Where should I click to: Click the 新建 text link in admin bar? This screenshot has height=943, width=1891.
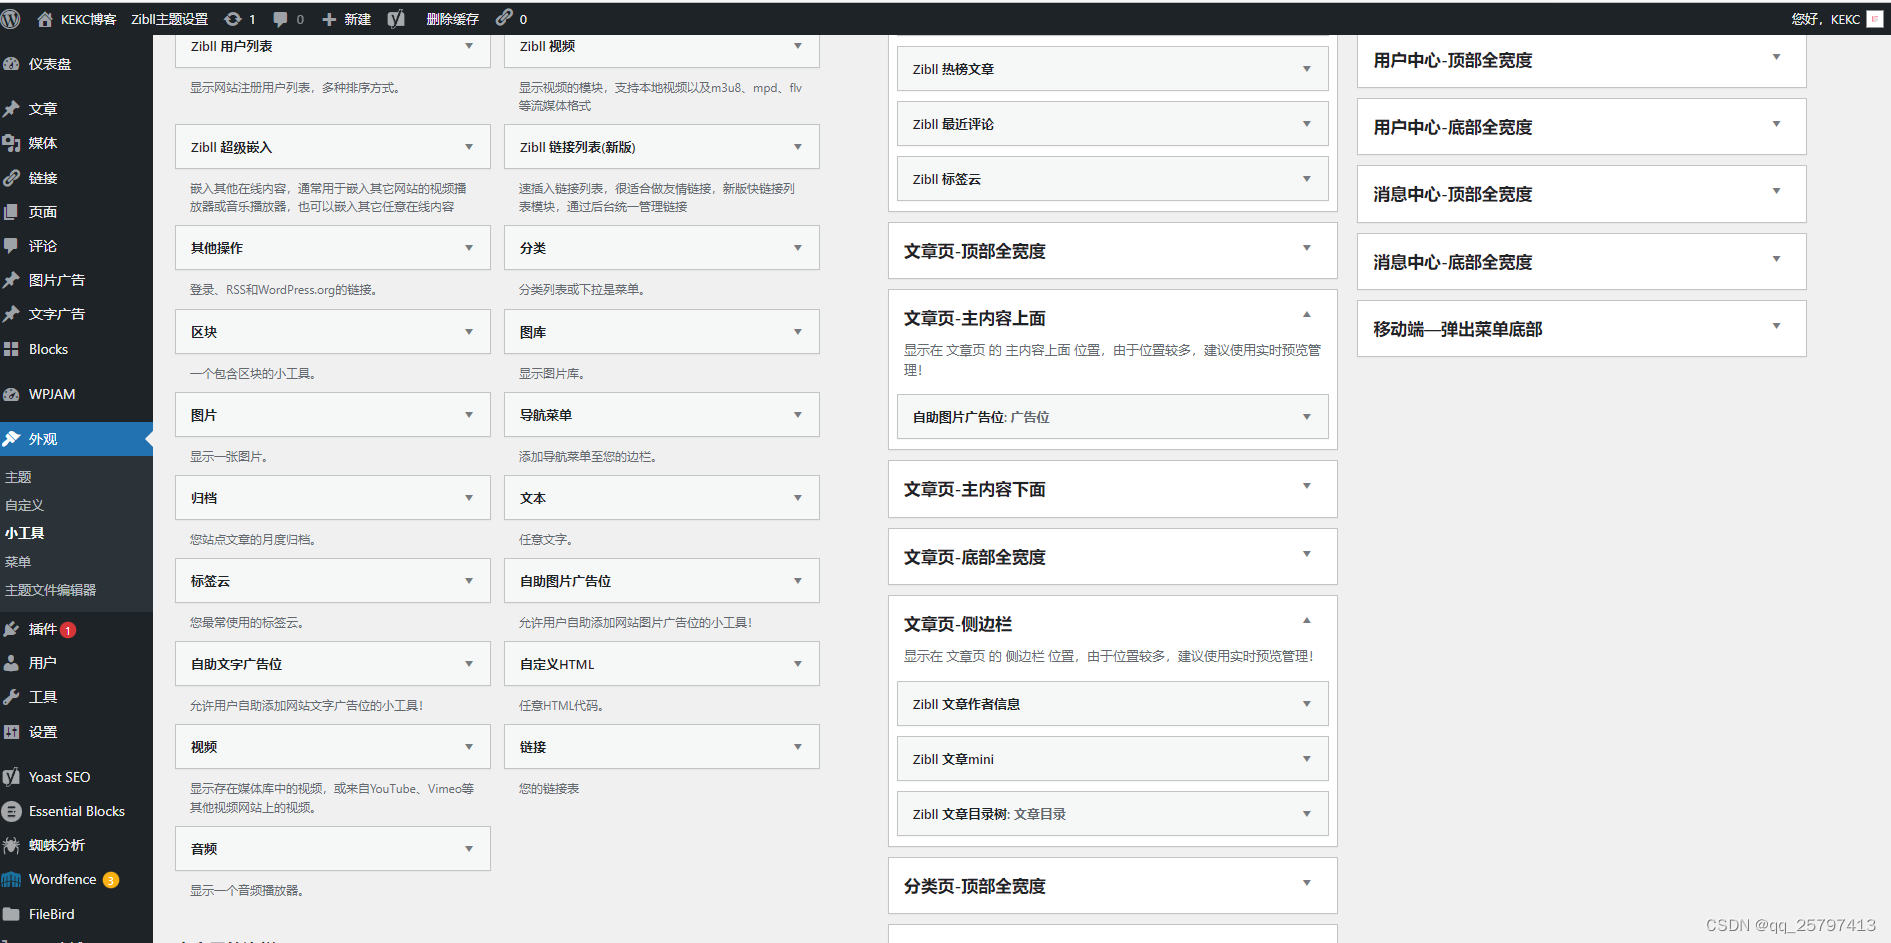pyautogui.click(x=358, y=19)
